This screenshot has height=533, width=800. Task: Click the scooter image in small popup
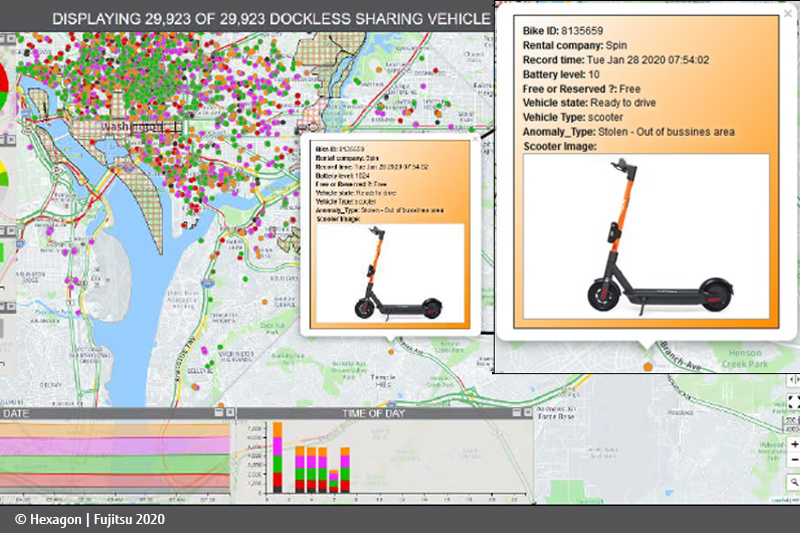[390, 273]
